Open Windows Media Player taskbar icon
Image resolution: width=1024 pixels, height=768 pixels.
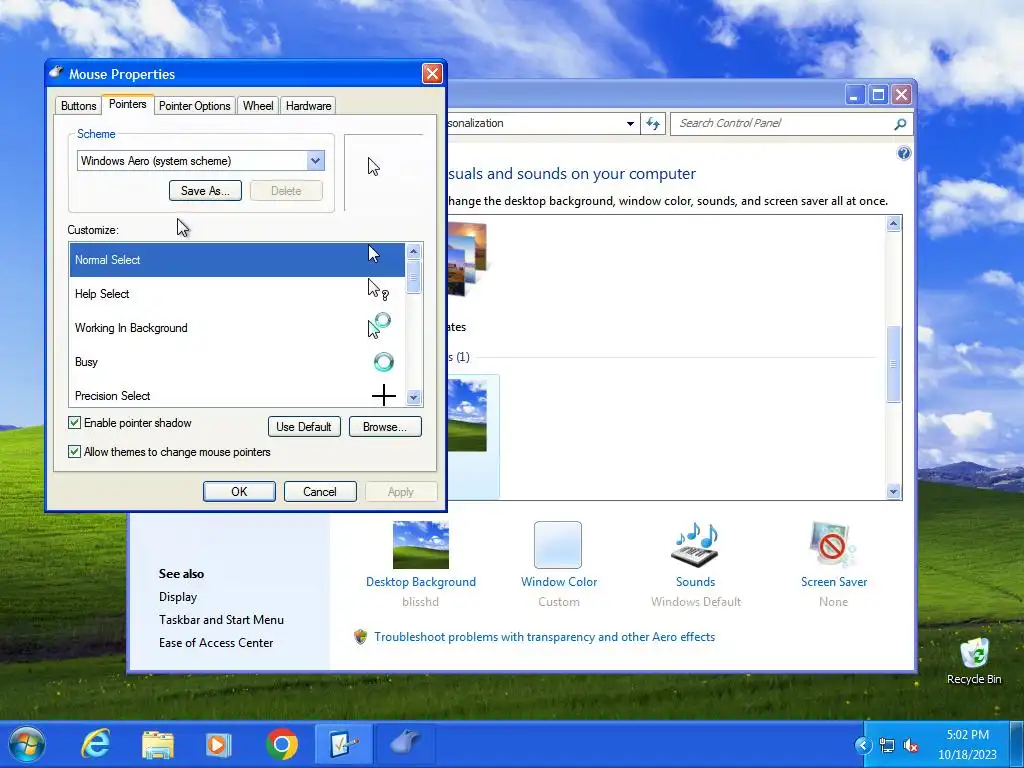point(218,745)
